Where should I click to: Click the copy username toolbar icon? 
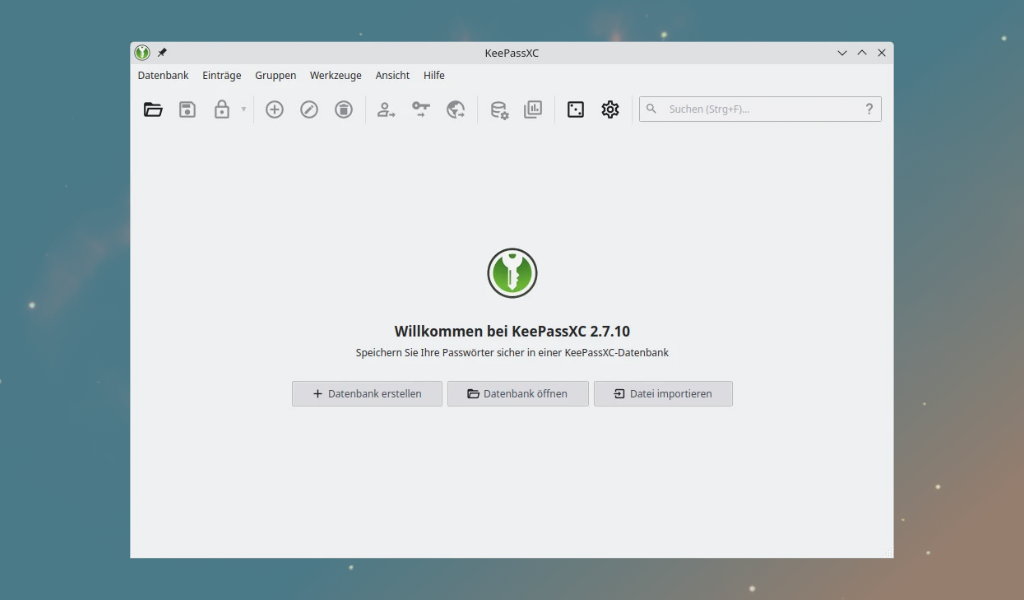pyautogui.click(x=386, y=110)
